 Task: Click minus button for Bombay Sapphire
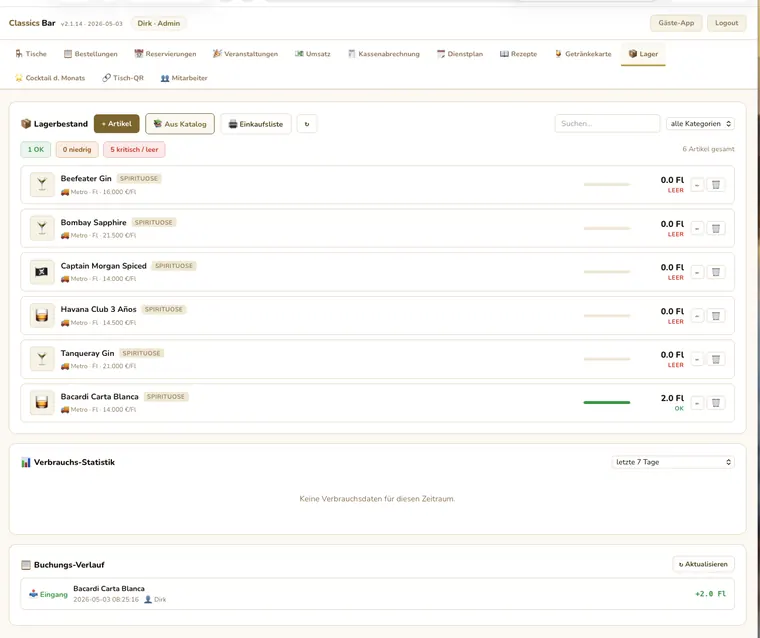[697, 228]
